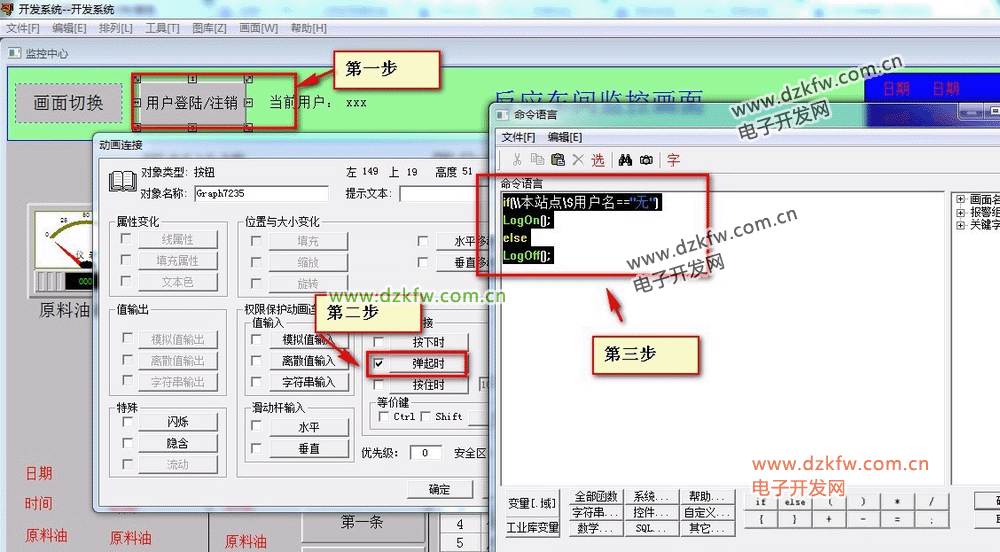
Task: Click the binoculars Find icon
Action: (x=625, y=160)
